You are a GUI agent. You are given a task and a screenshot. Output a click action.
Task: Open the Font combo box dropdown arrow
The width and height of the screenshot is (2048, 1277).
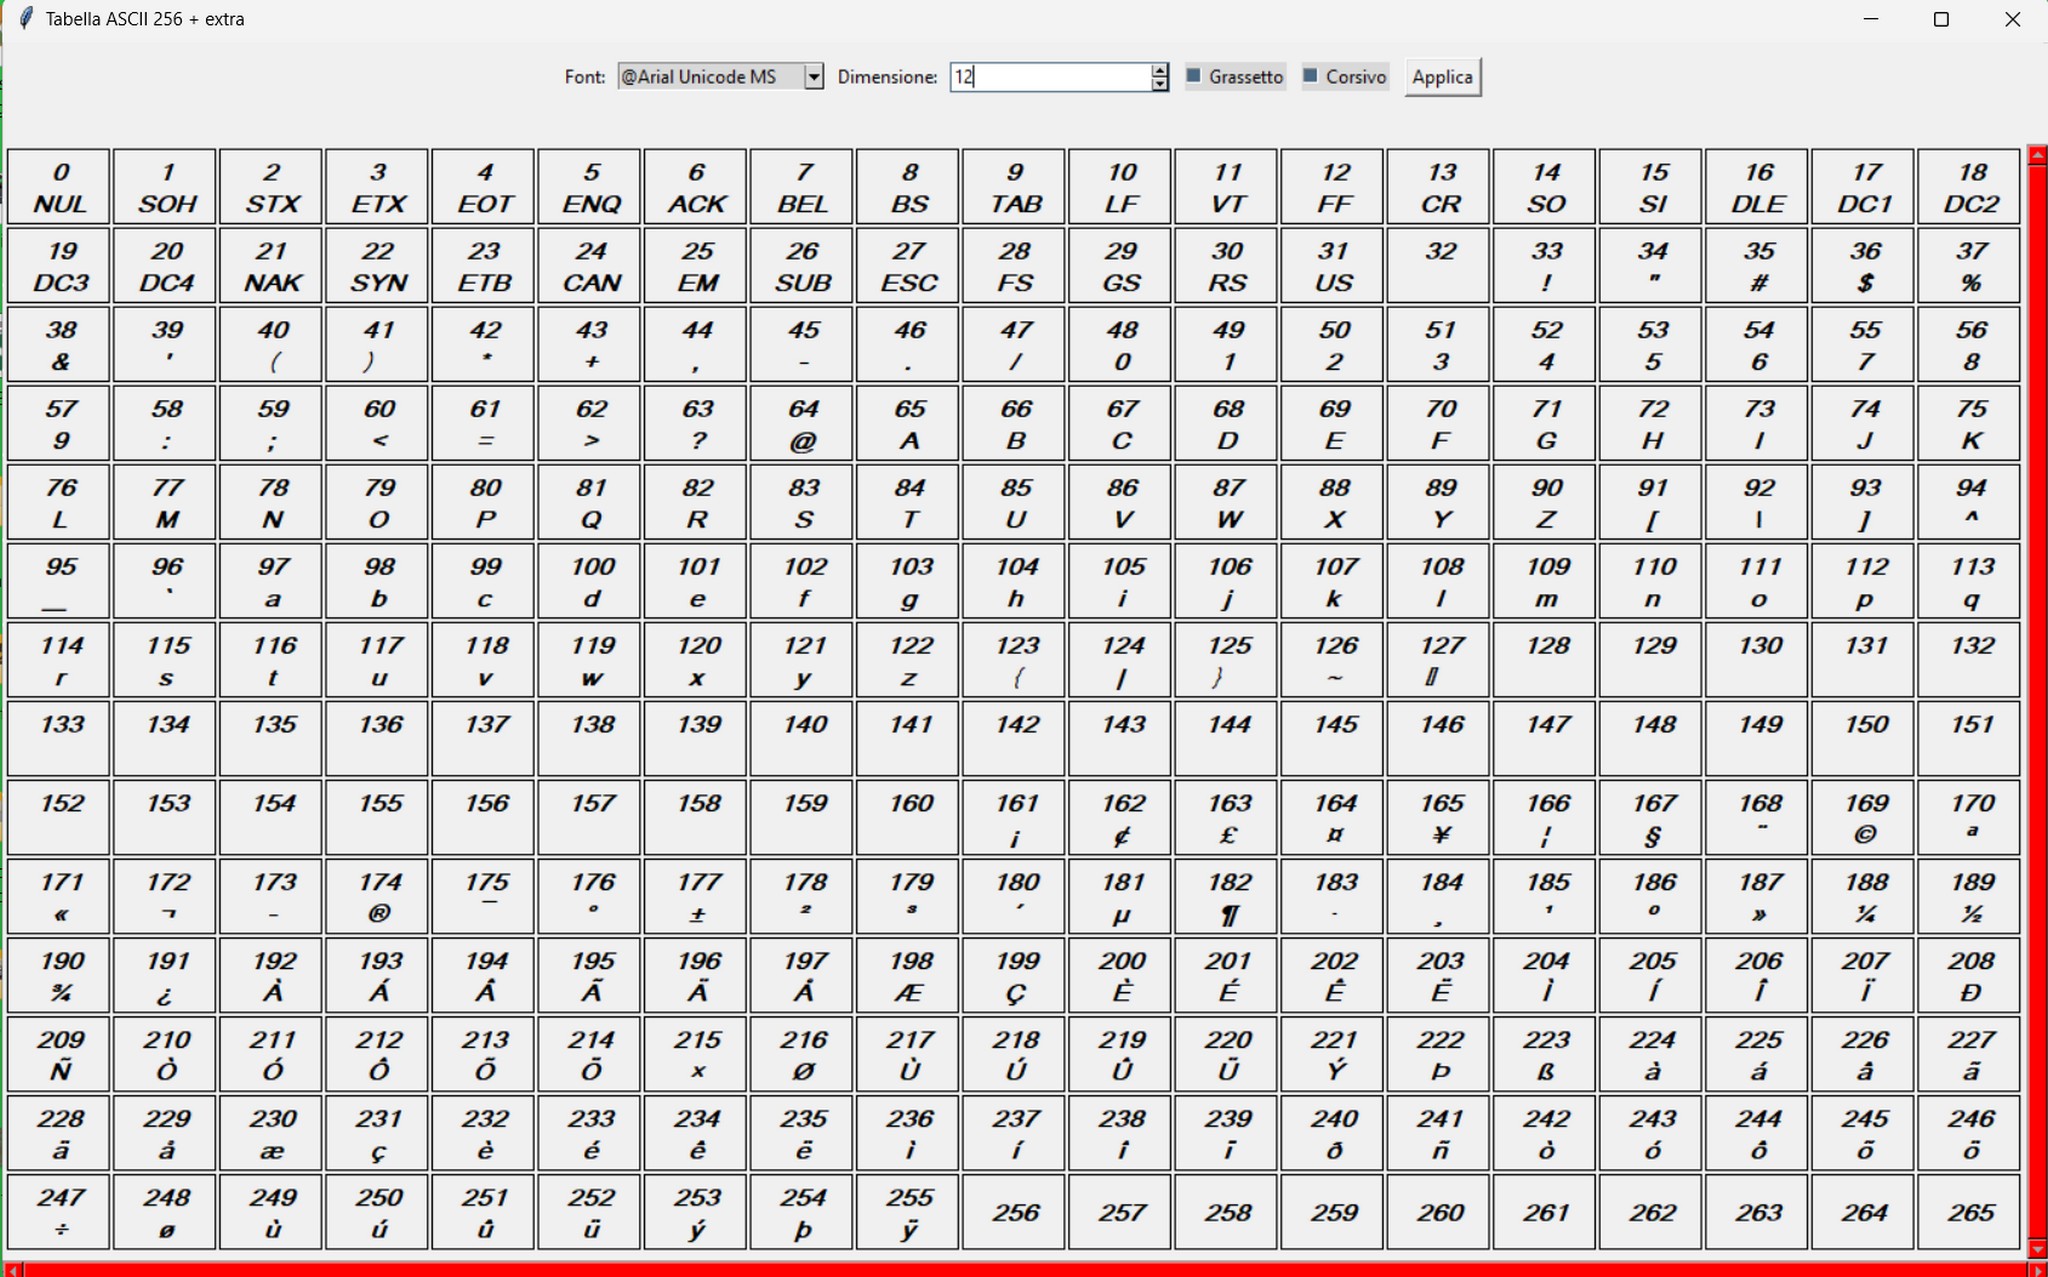pyautogui.click(x=813, y=77)
